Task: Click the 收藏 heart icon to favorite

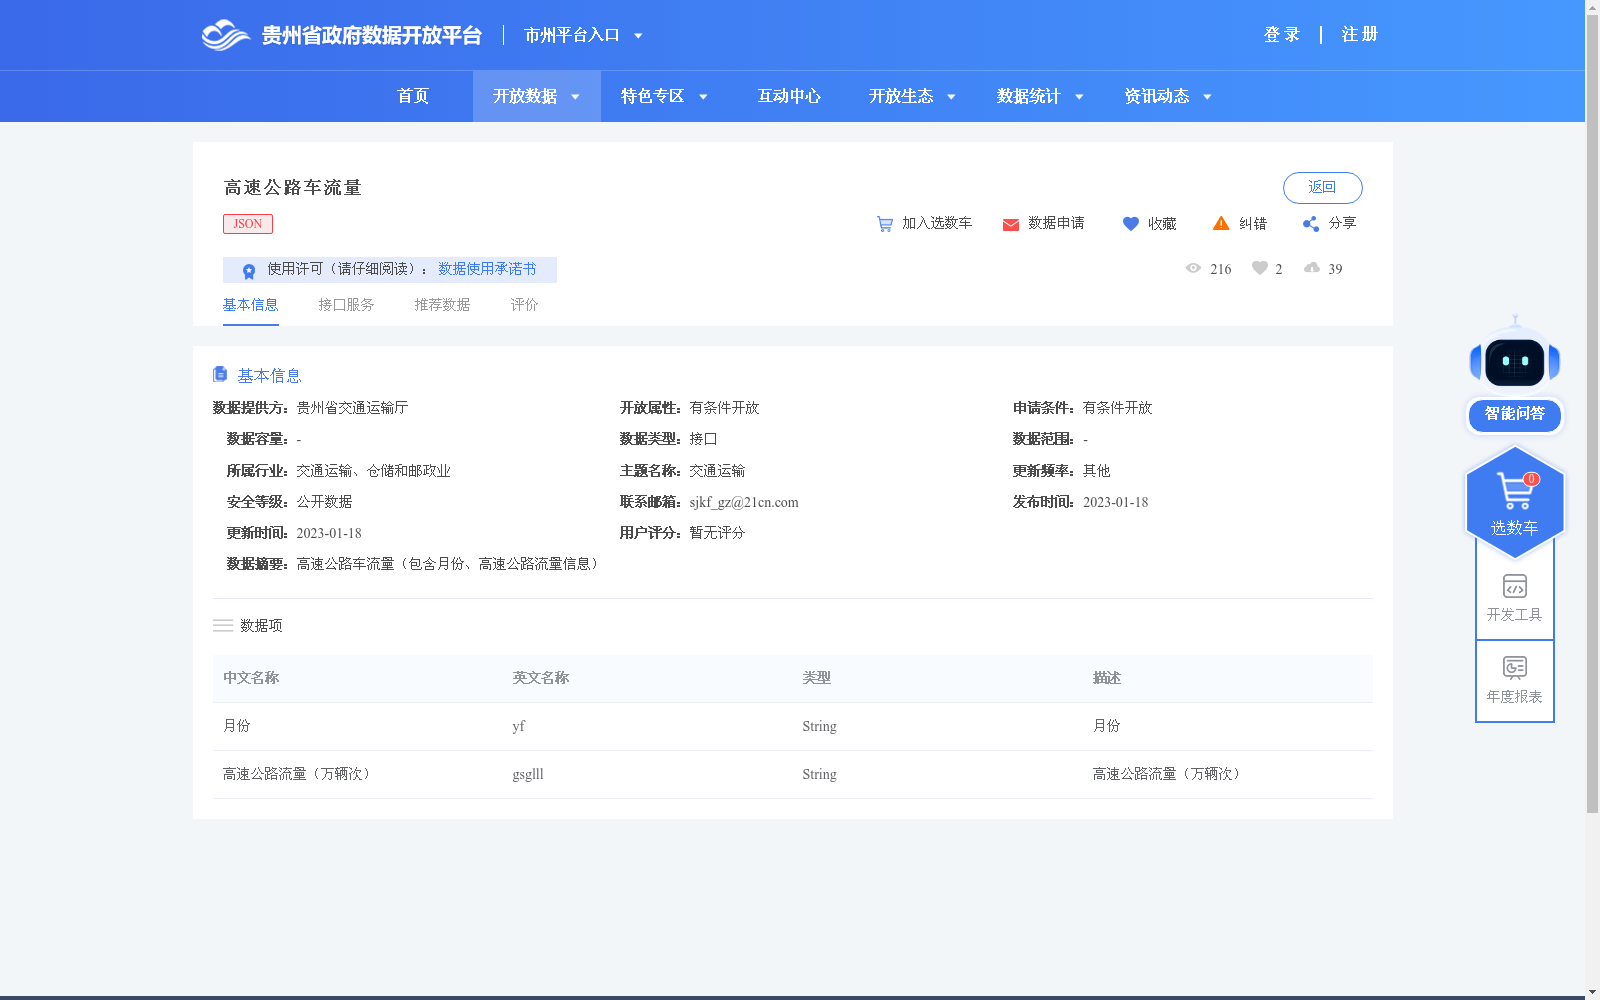Action: coord(1131,224)
